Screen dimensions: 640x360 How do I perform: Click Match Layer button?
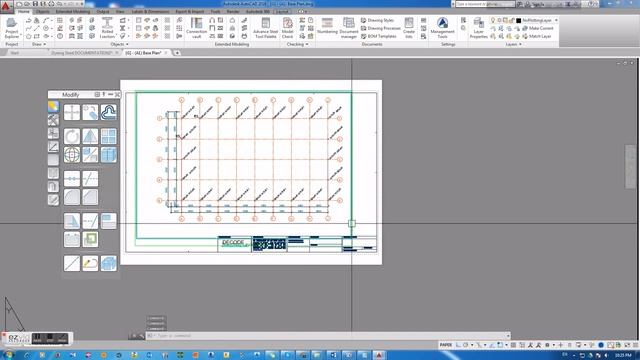pos(536,36)
